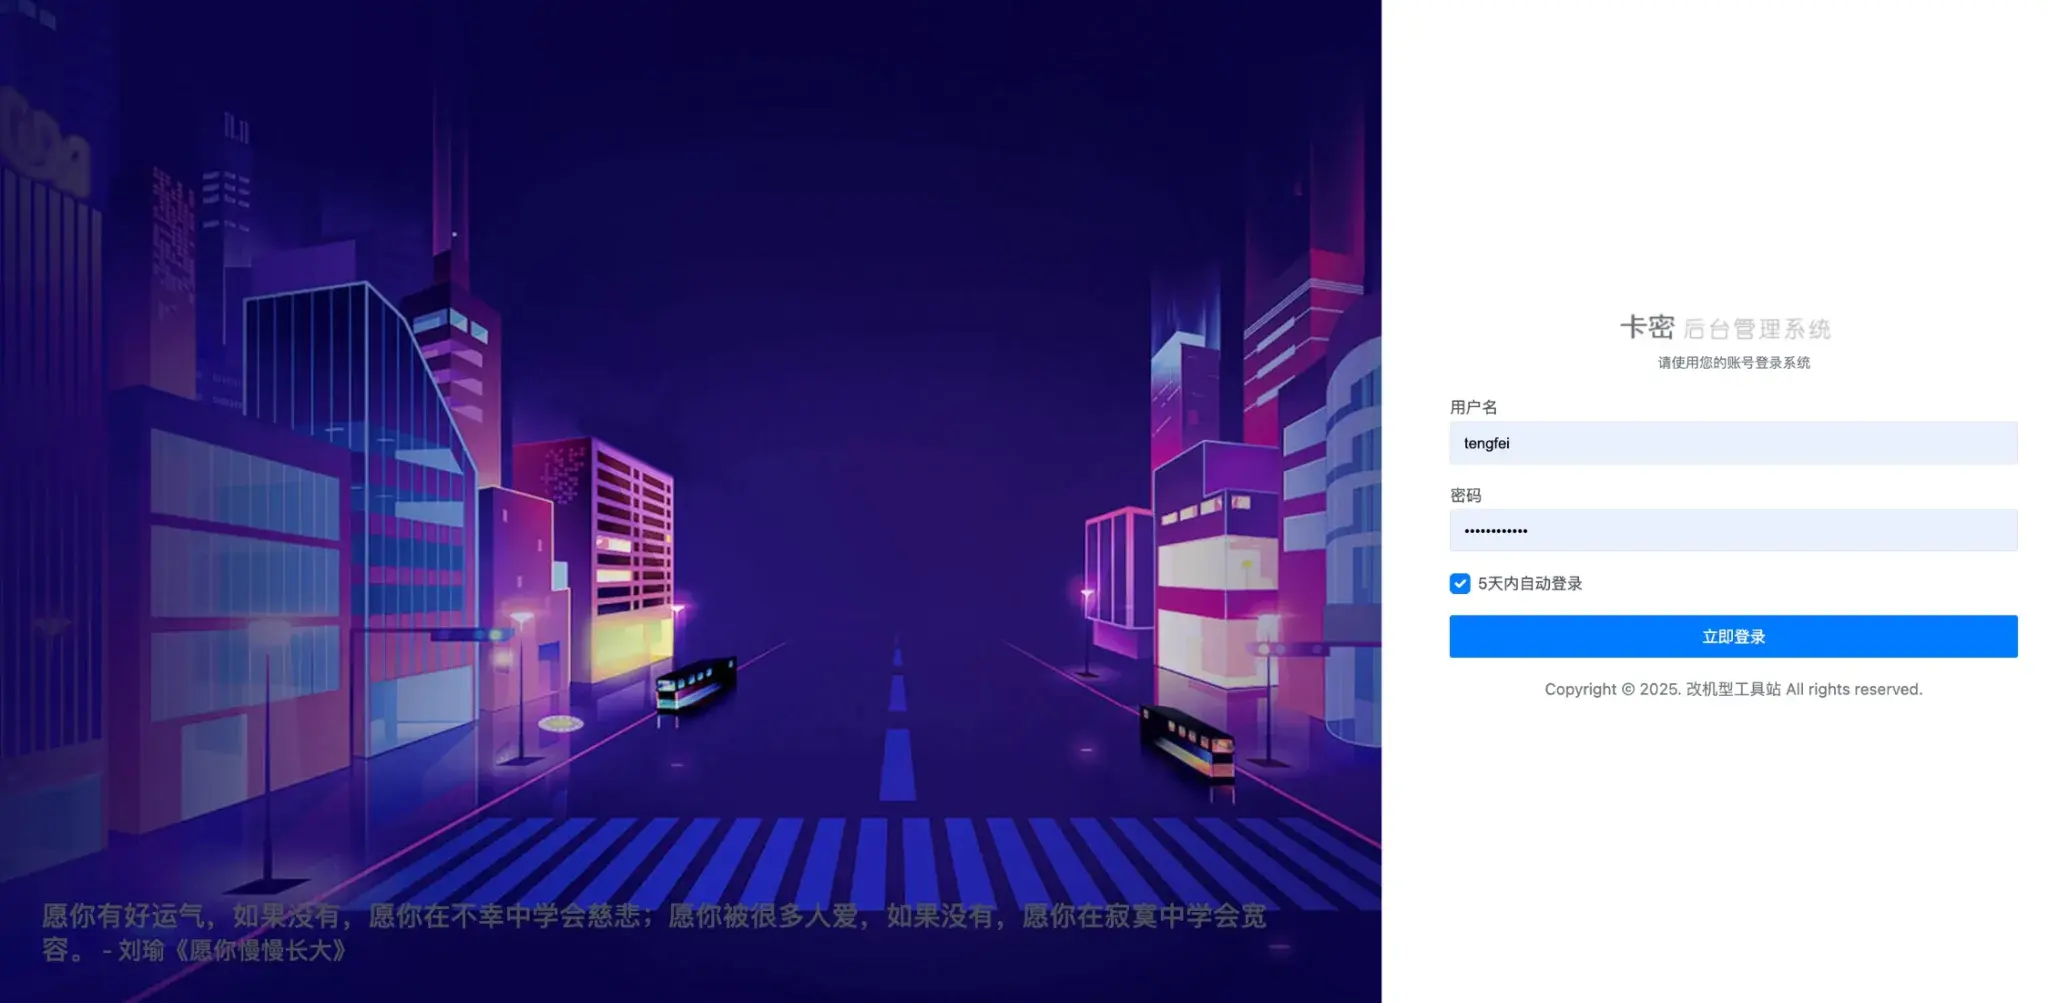Click the 请使用您的账号登录系统 subtitle
The height and width of the screenshot is (1003, 2048).
pyautogui.click(x=1734, y=363)
